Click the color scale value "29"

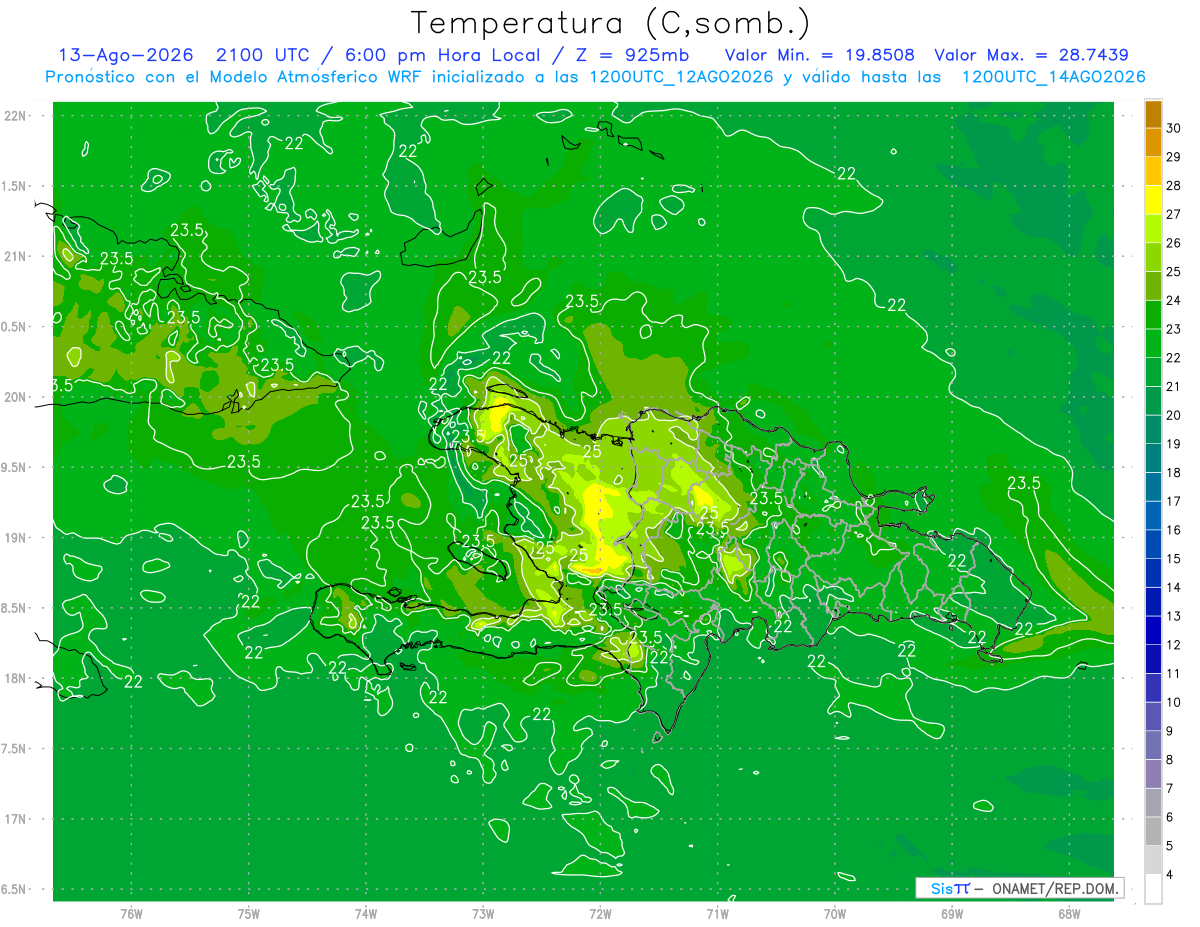tap(1174, 157)
